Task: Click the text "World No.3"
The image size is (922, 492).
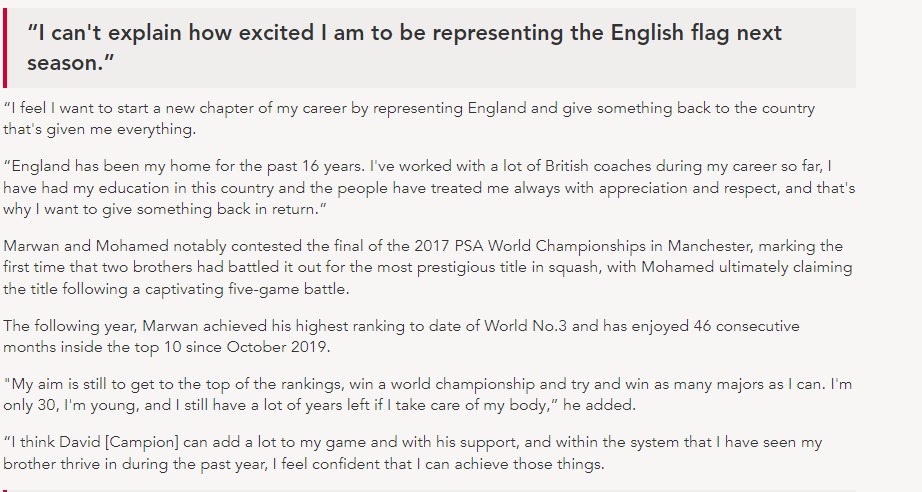Action: (x=553, y=326)
